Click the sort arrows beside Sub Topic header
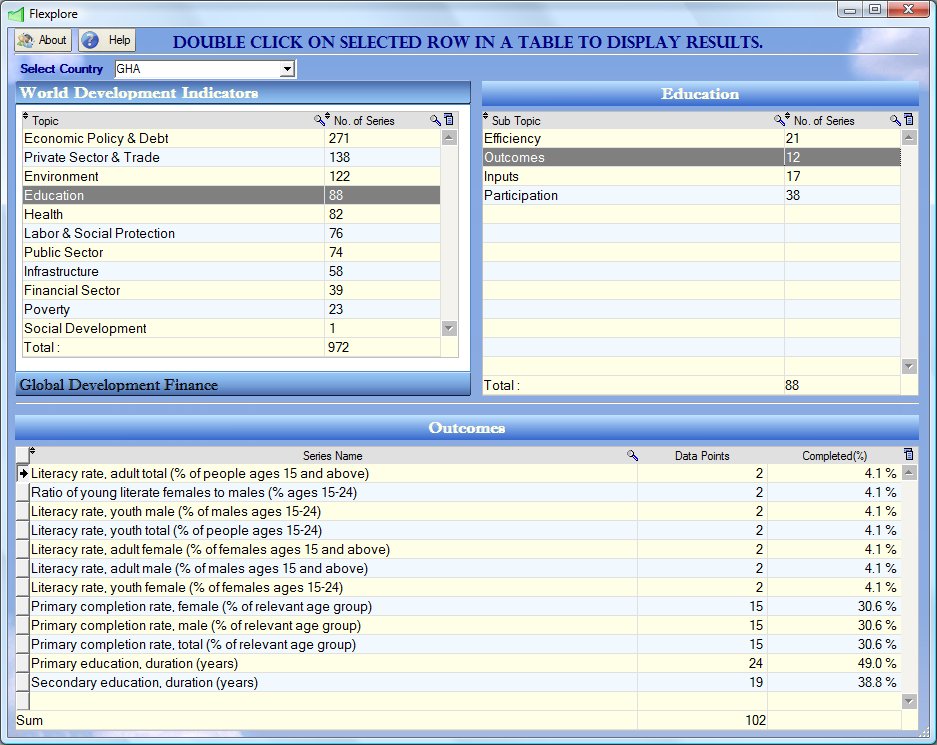 click(x=486, y=116)
